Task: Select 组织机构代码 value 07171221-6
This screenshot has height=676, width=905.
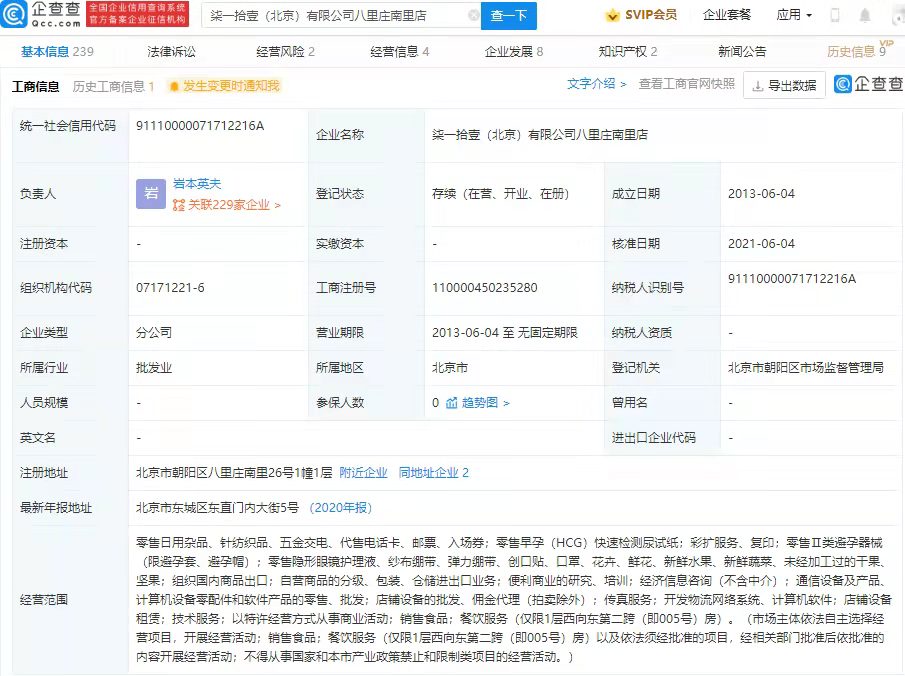Action: click(x=170, y=287)
